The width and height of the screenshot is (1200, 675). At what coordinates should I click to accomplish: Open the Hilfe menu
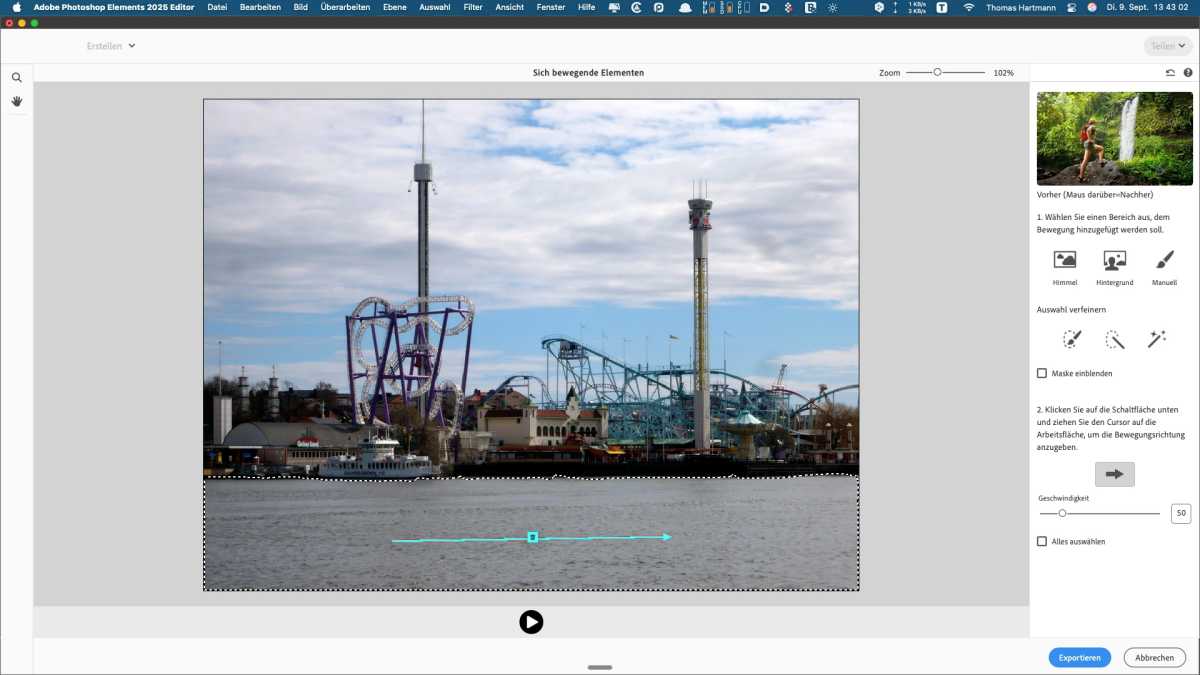click(x=586, y=7)
